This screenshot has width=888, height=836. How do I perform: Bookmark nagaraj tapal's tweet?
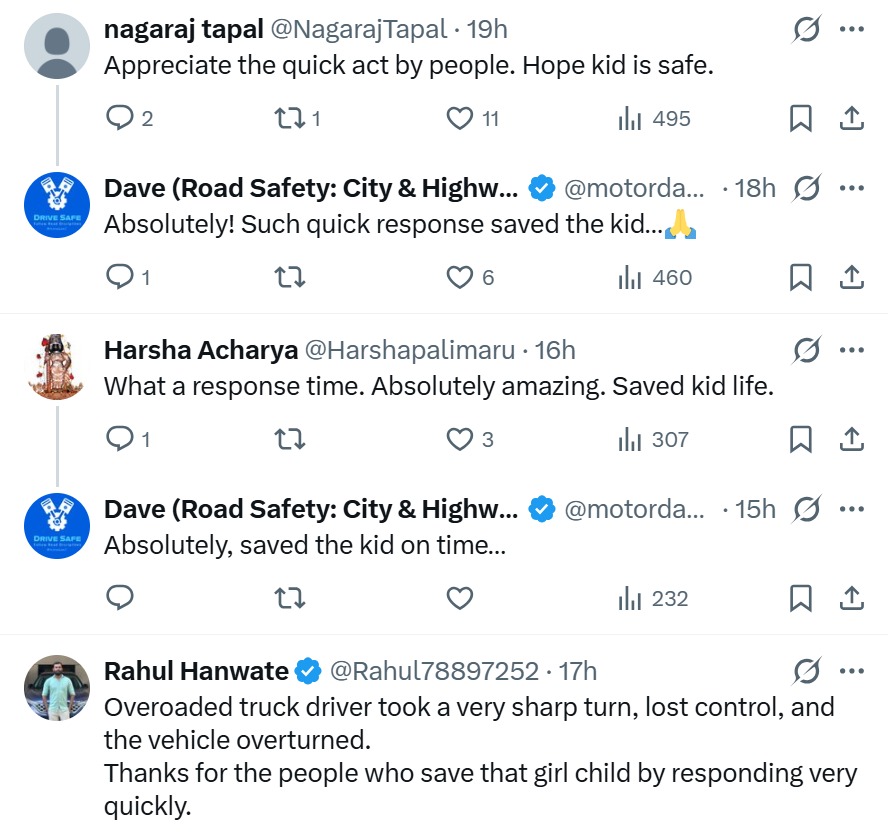click(x=800, y=119)
